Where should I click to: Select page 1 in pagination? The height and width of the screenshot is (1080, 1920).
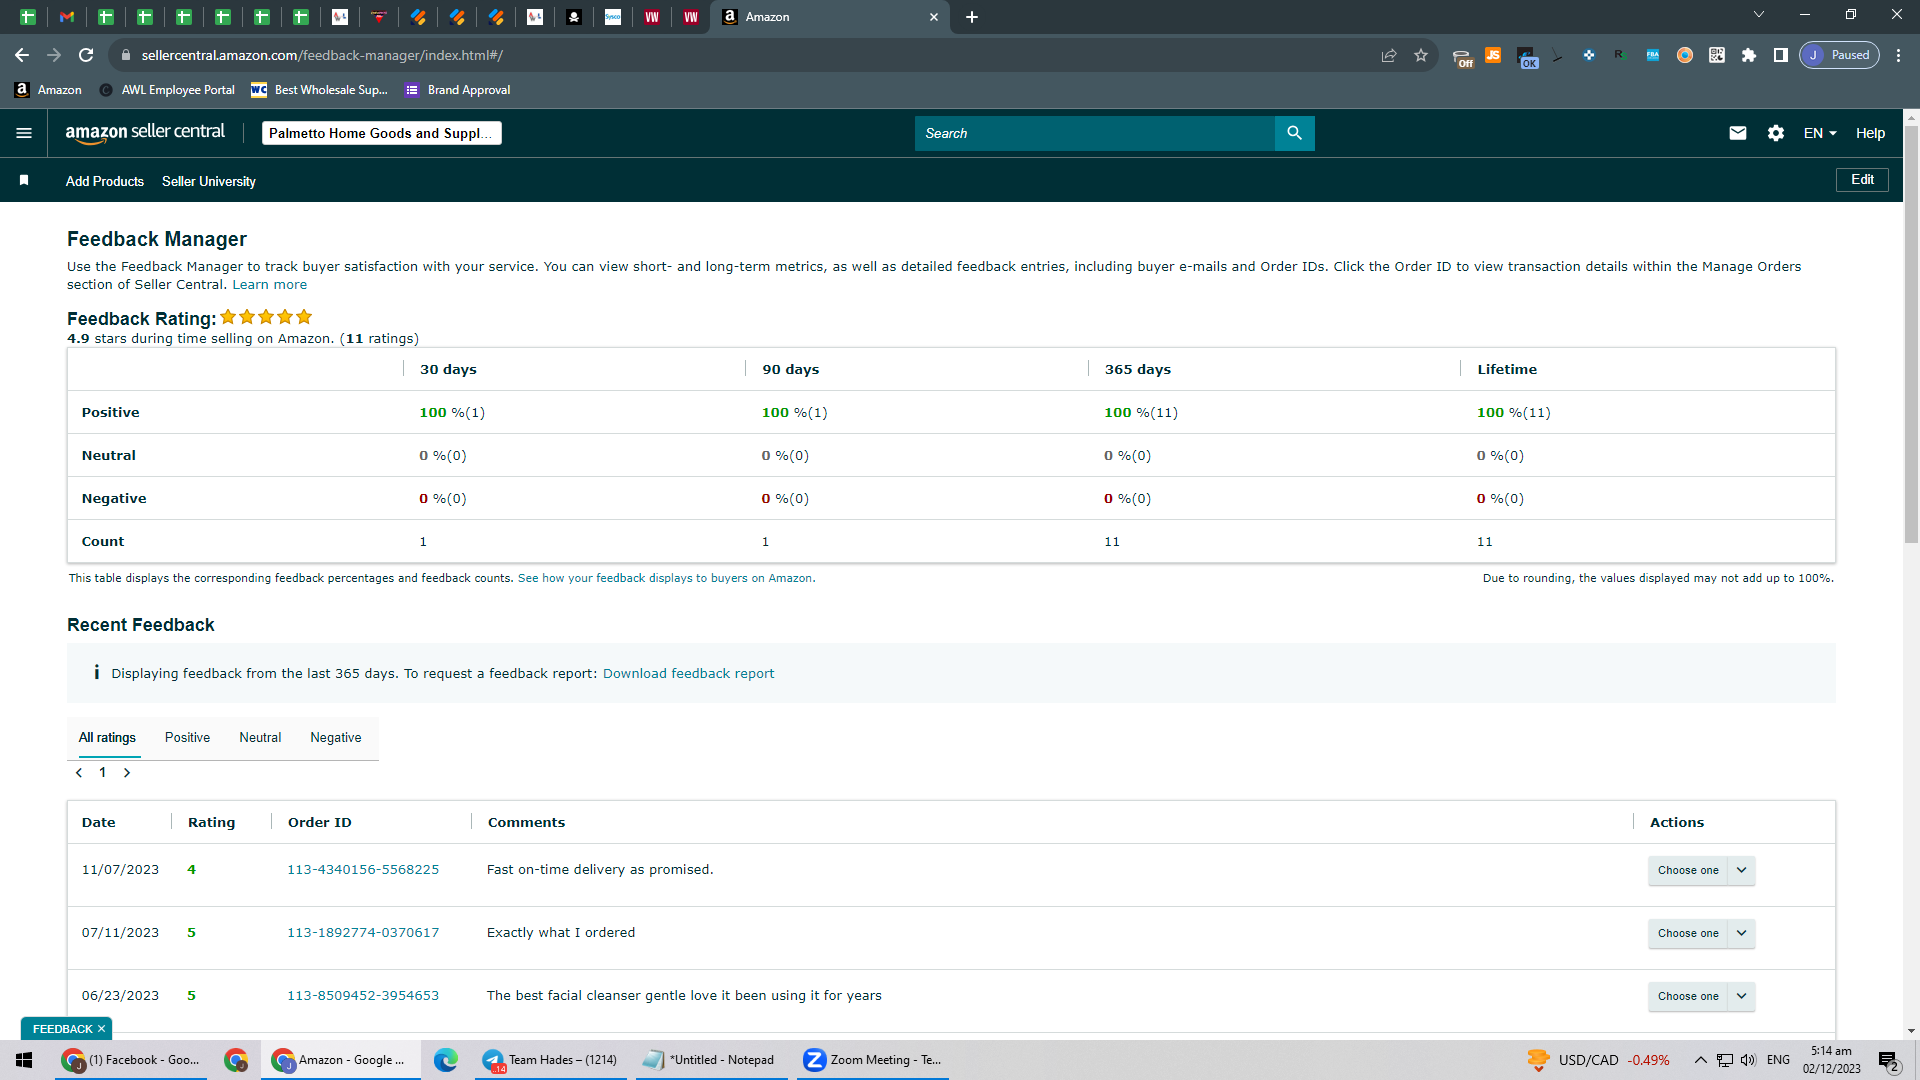(102, 773)
